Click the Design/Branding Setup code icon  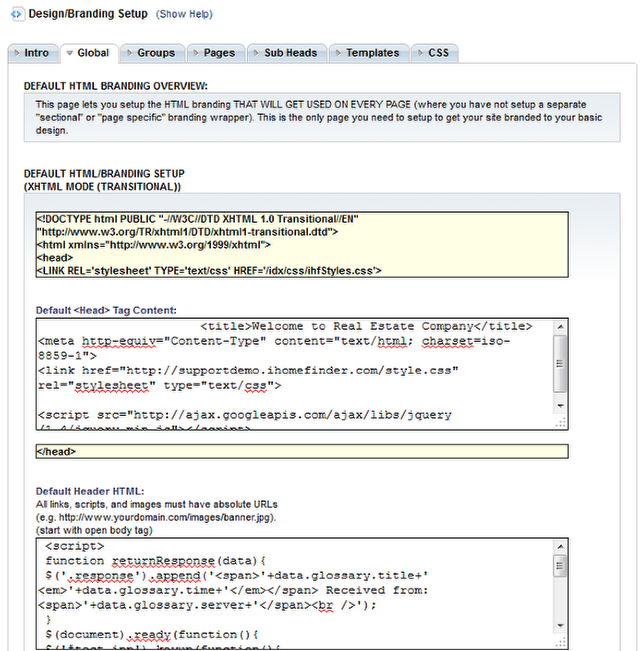click(17, 14)
